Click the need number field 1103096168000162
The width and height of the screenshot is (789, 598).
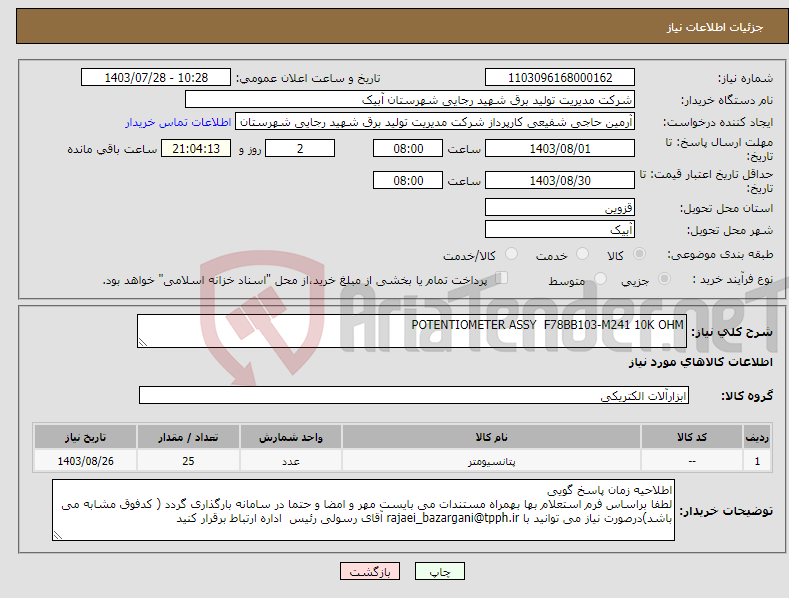560,78
